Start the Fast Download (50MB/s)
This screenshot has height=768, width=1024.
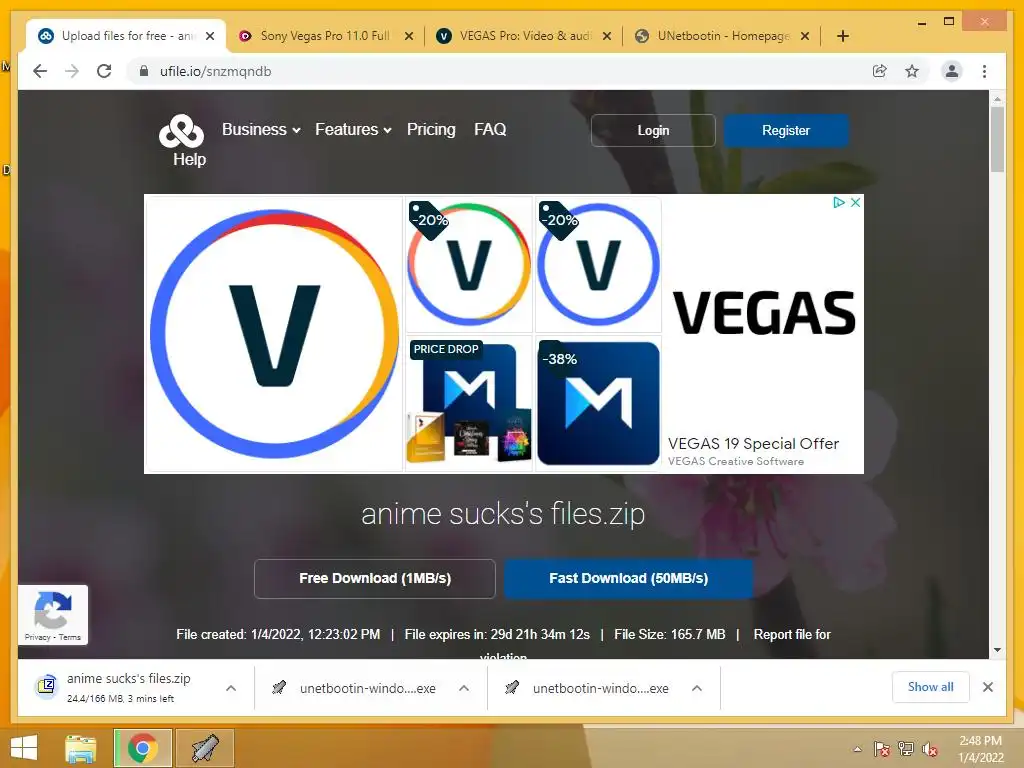628,579
